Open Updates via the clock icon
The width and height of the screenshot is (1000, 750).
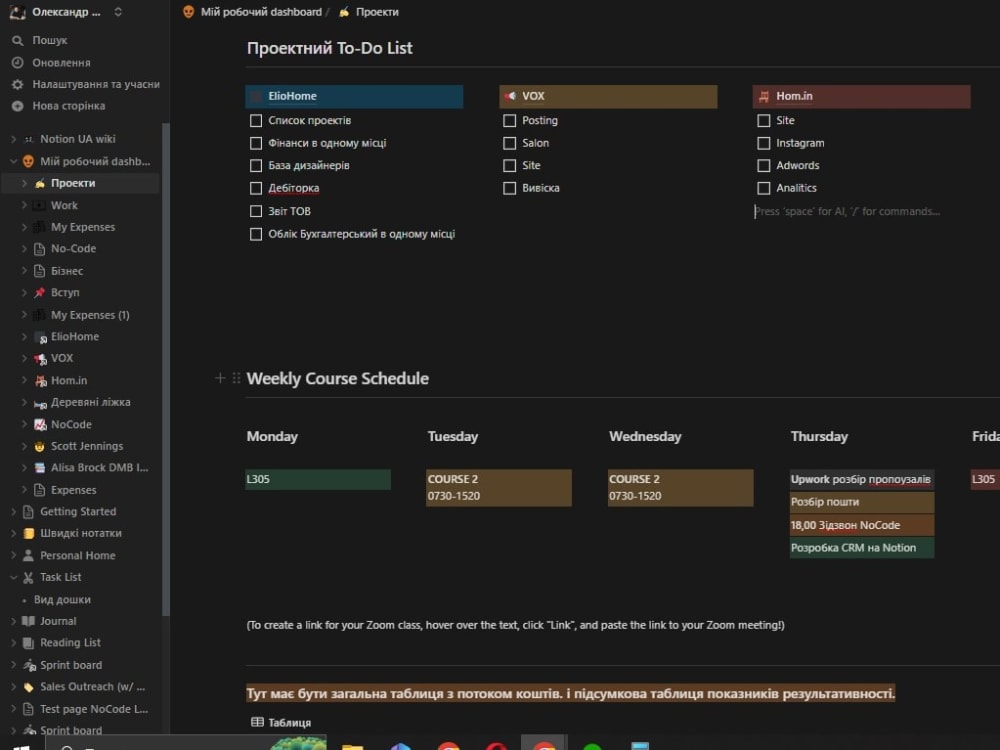(17, 62)
